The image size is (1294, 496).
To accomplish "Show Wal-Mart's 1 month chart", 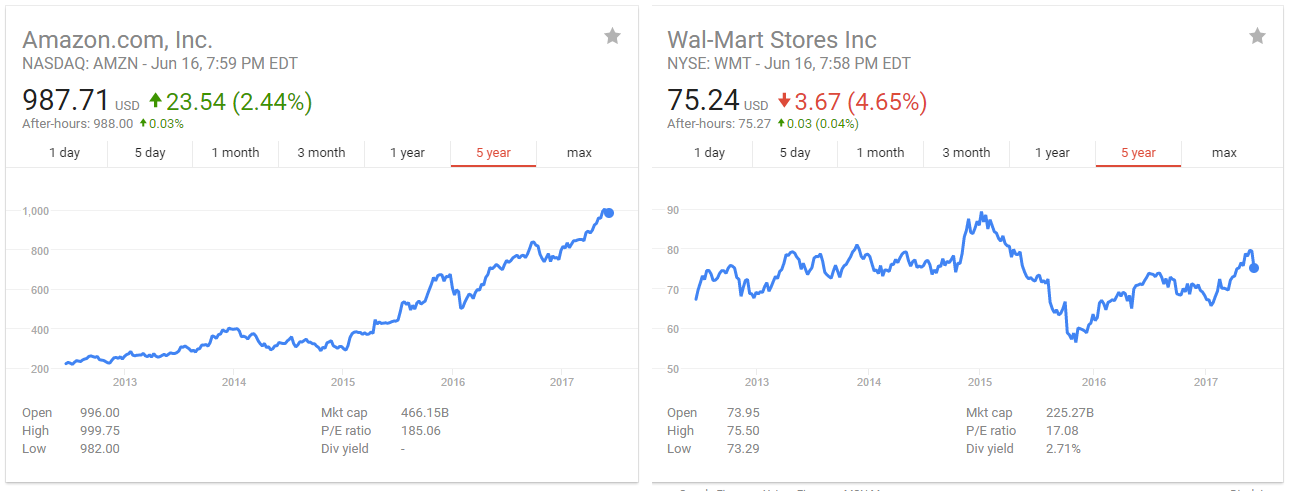I will click(x=880, y=153).
